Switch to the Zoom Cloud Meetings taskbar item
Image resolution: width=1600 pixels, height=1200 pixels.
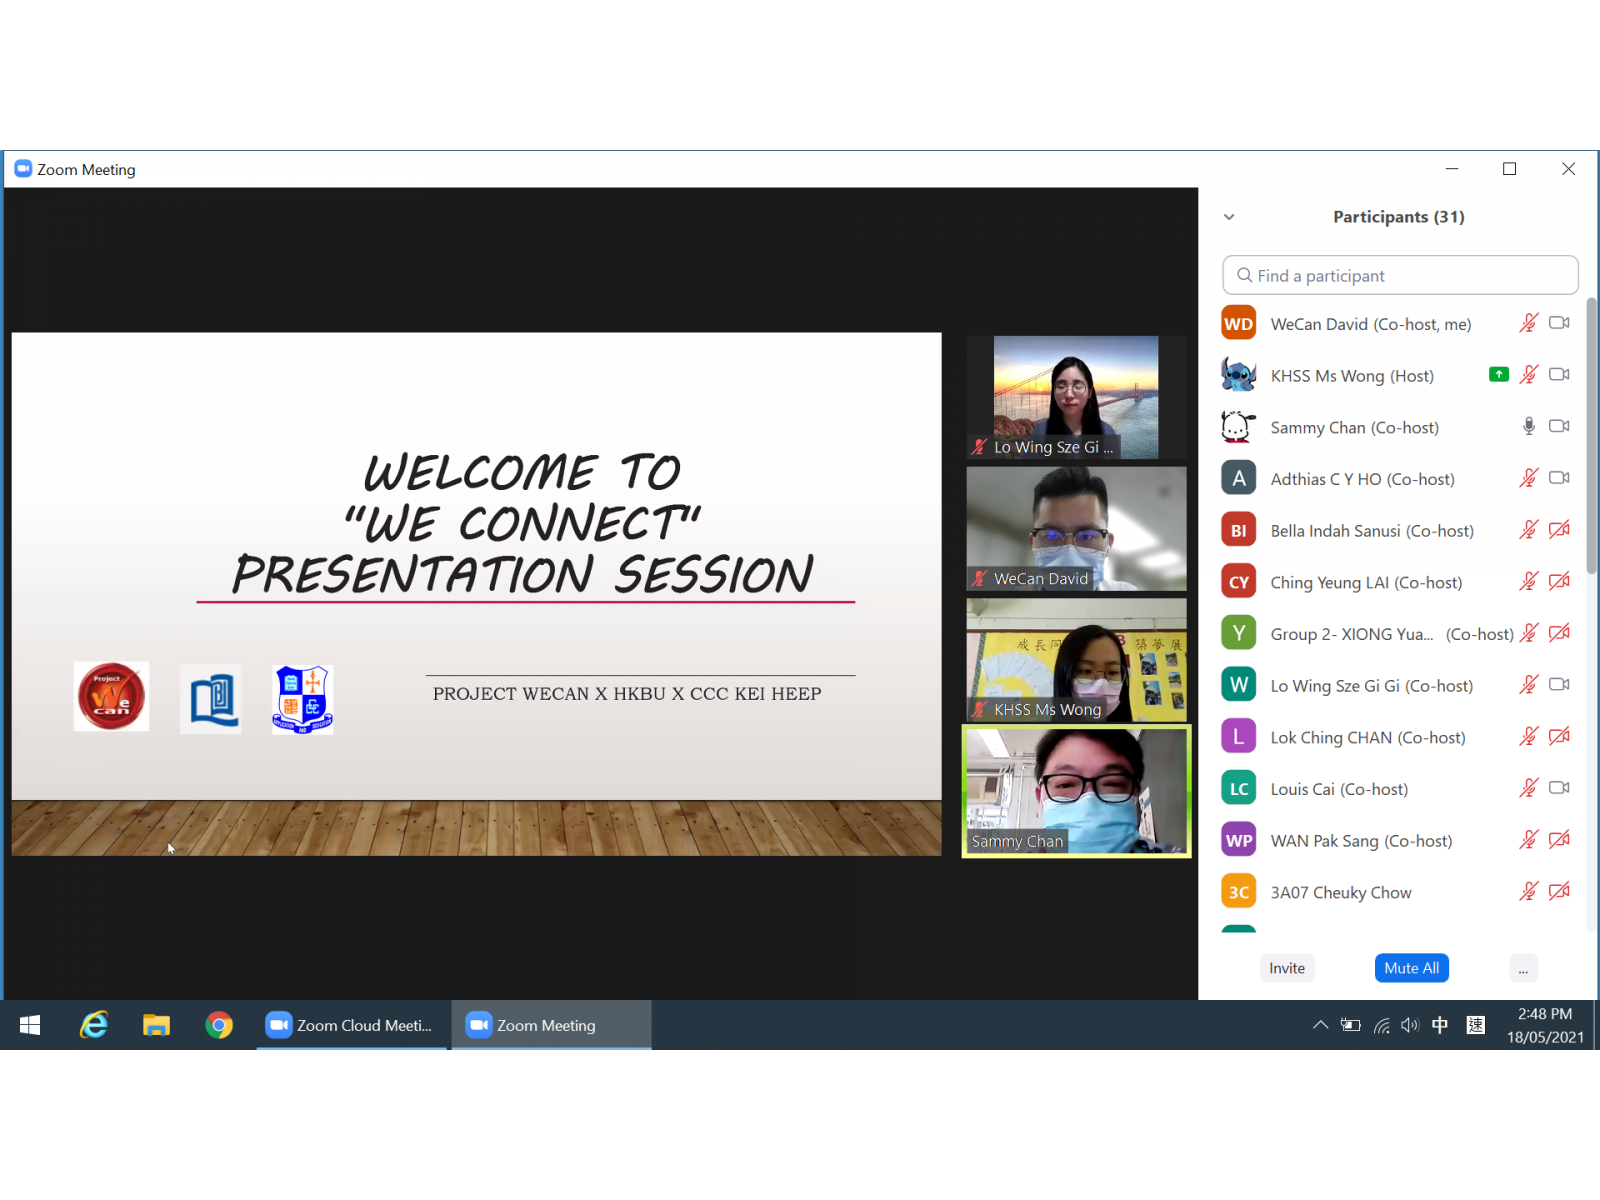[x=351, y=1025]
